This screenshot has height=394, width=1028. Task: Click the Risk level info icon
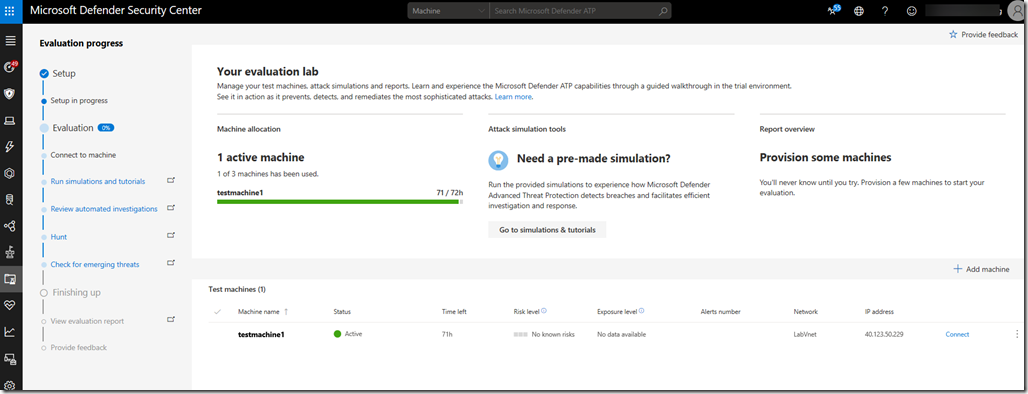click(544, 311)
